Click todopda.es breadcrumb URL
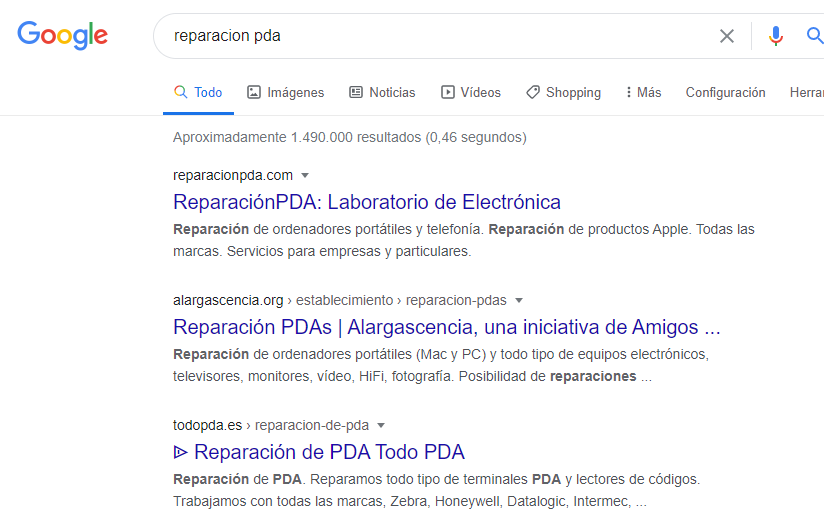824x520 pixels. click(x=271, y=425)
